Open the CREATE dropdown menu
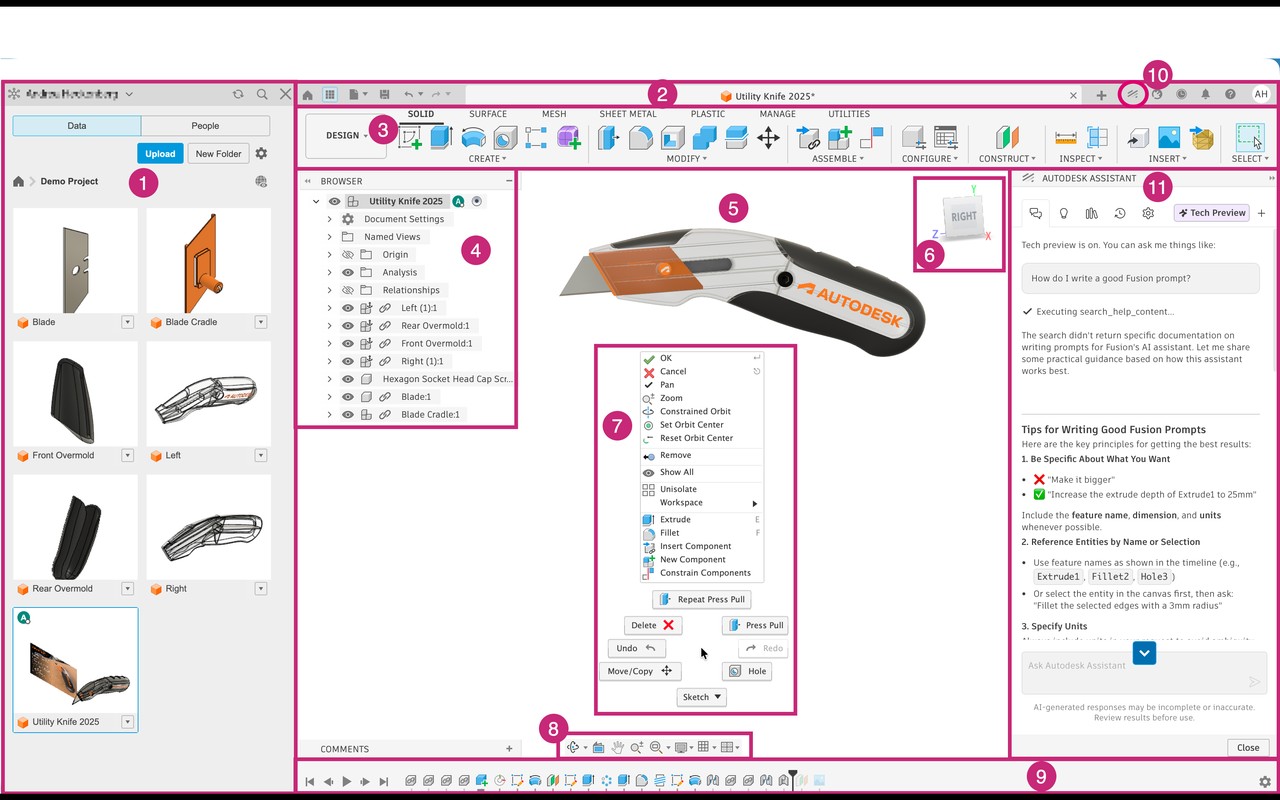1280x800 pixels. pos(487,159)
